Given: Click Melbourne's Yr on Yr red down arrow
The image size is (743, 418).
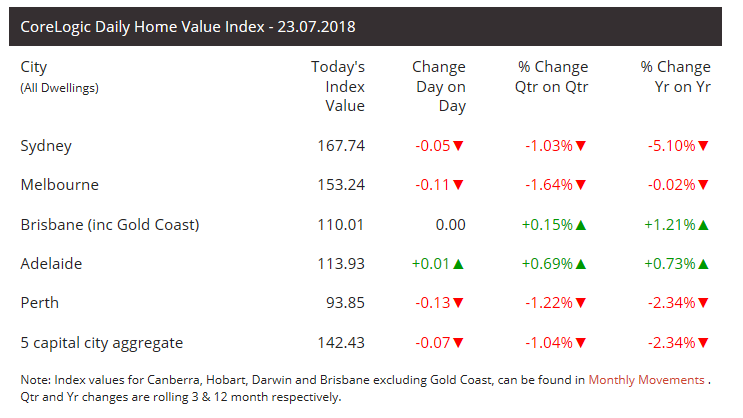Looking at the screenshot, I should (x=704, y=186).
